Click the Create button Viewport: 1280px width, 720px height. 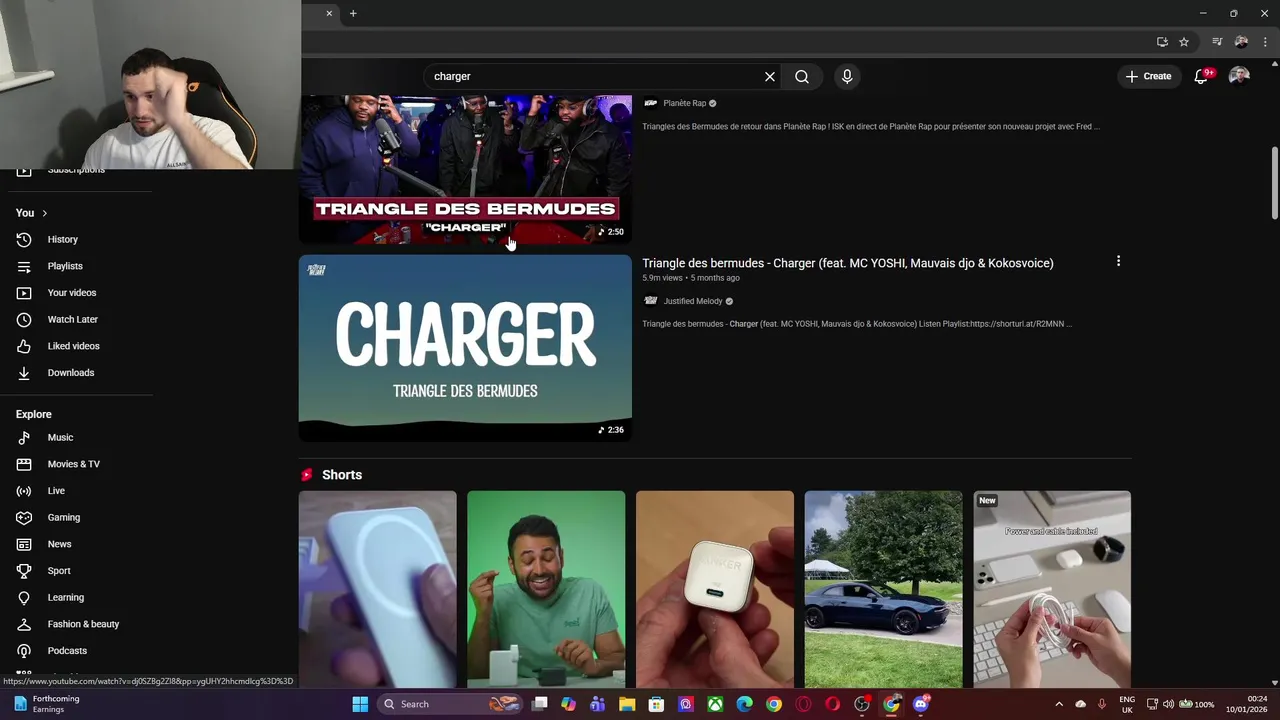(x=1148, y=76)
